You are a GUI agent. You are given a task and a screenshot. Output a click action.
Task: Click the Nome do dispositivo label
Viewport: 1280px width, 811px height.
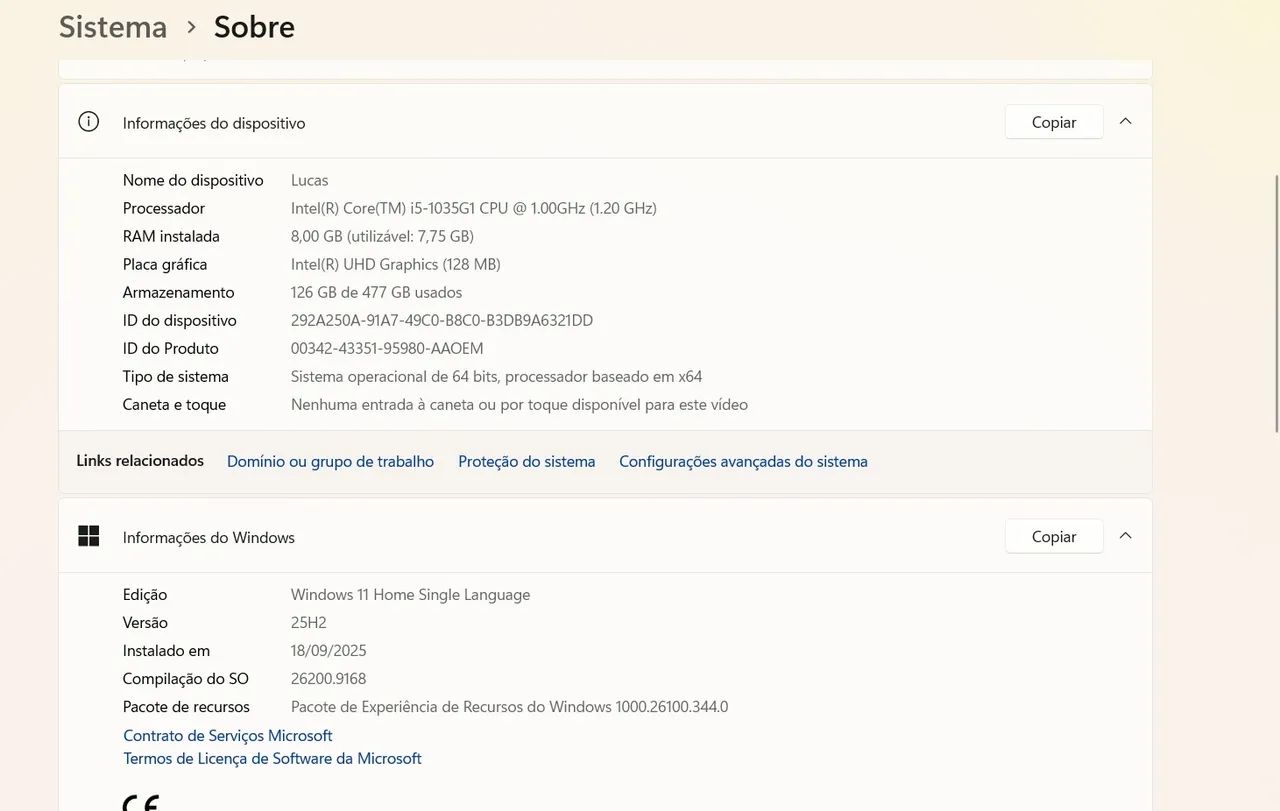point(193,180)
